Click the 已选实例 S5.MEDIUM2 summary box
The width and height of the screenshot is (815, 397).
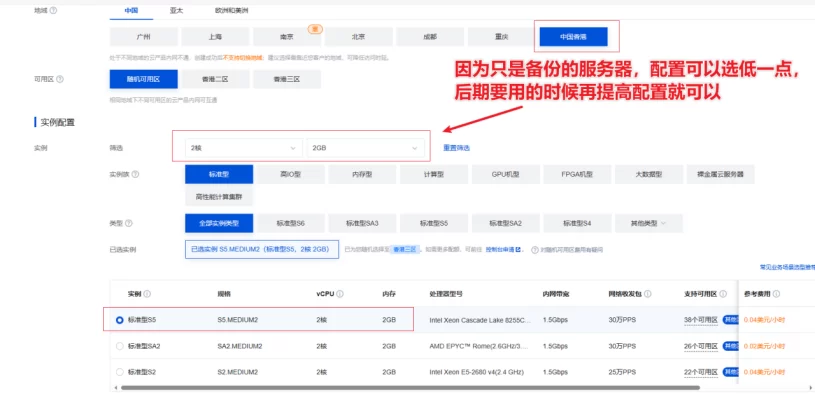262,249
